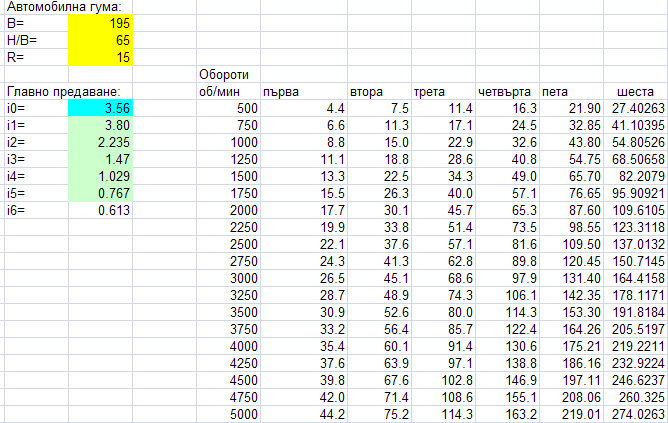Click the i2 gear ratio value 2.235
Viewport: 668px width, 423px height.
tap(99, 142)
